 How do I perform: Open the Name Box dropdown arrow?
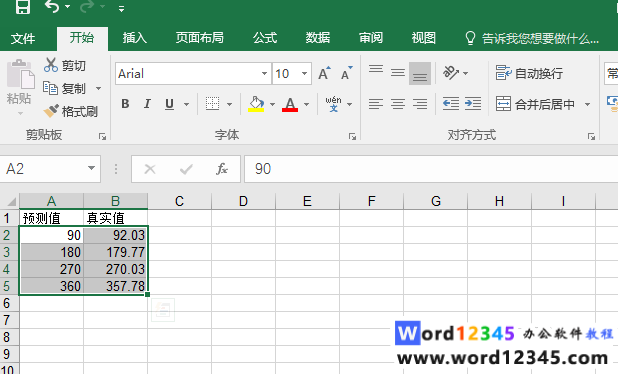(x=91, y=168)
